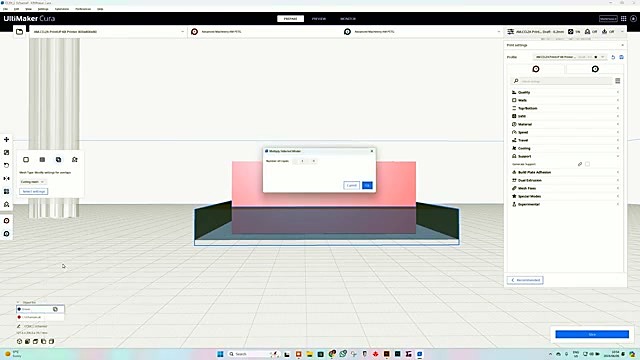
Task: Click the Recommended button
Action: [x=525, y=280]
